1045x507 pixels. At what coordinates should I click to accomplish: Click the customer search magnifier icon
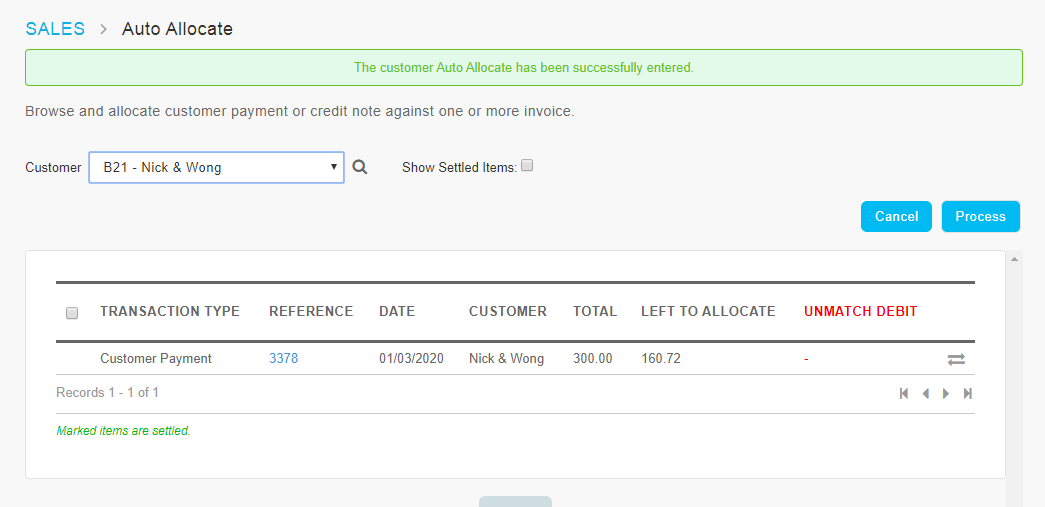pos(360,167)
